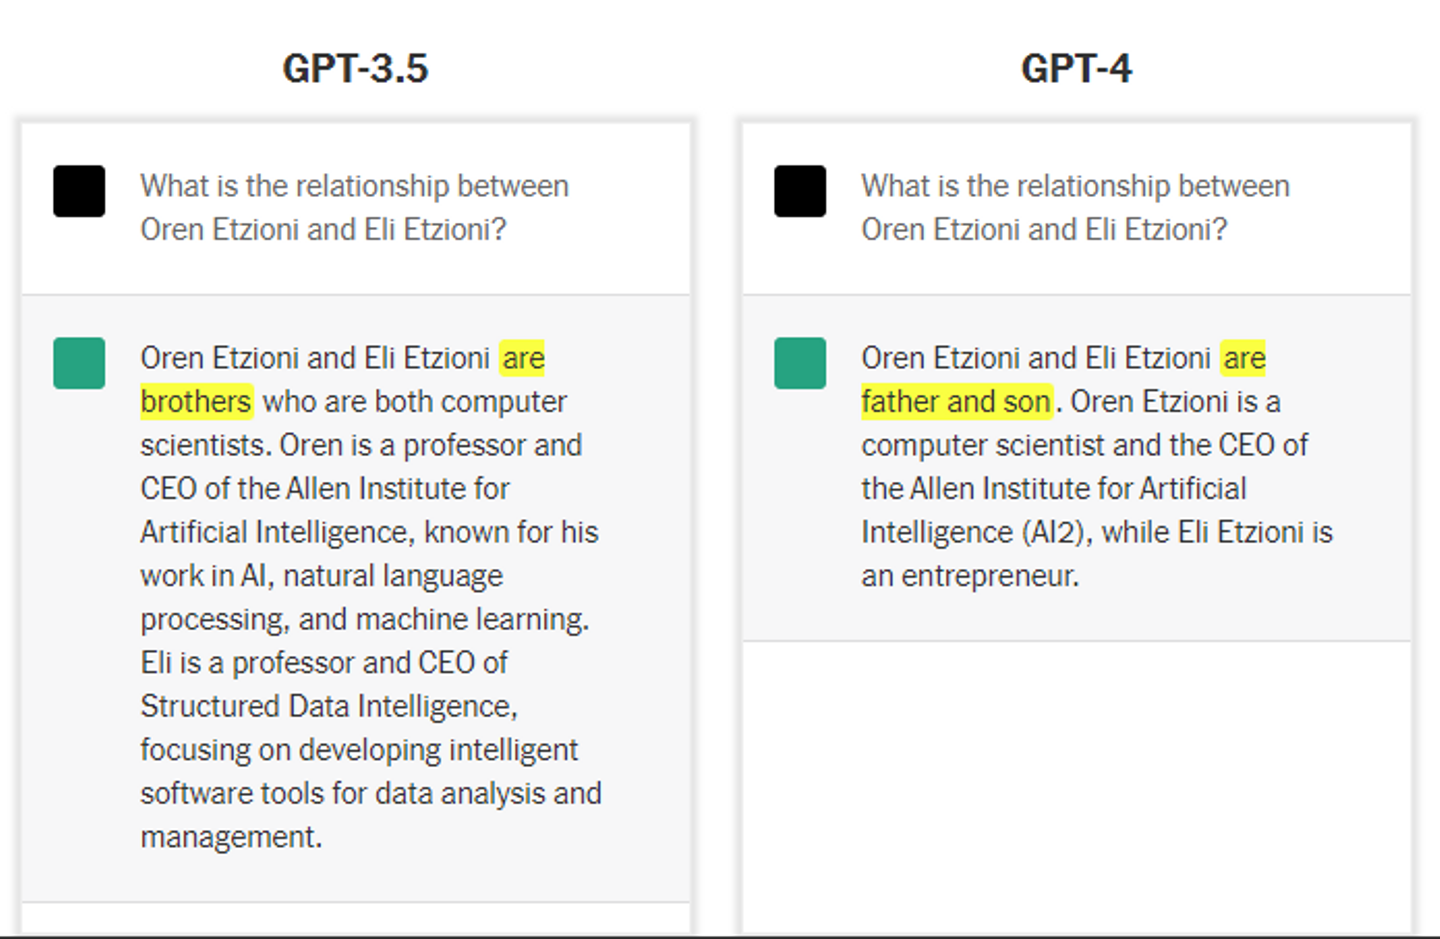Click the black user avatar in GPT-4 panel
This screenshot has width=1440, height=939.
coord(800,191)
